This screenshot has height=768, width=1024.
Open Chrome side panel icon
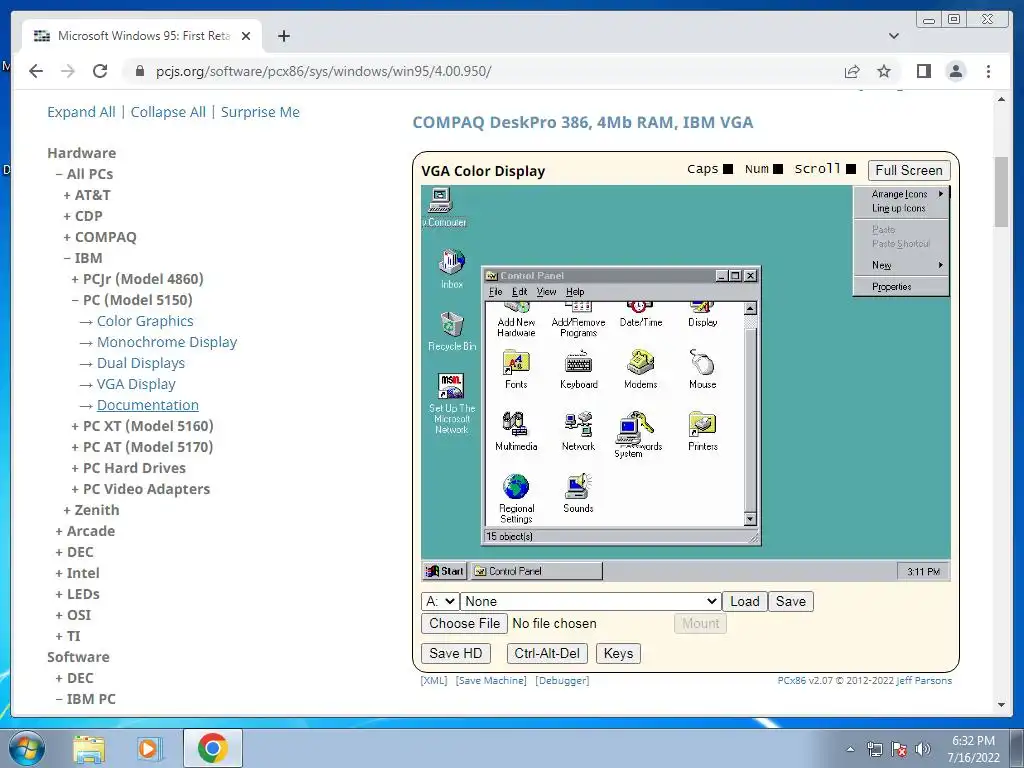(x=923, y=71)
